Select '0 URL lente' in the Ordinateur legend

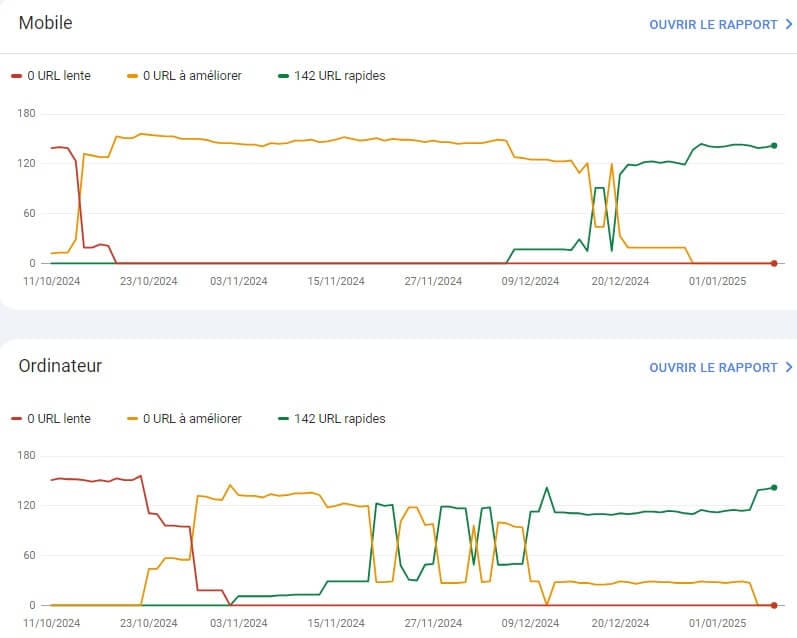coord(59,418)
